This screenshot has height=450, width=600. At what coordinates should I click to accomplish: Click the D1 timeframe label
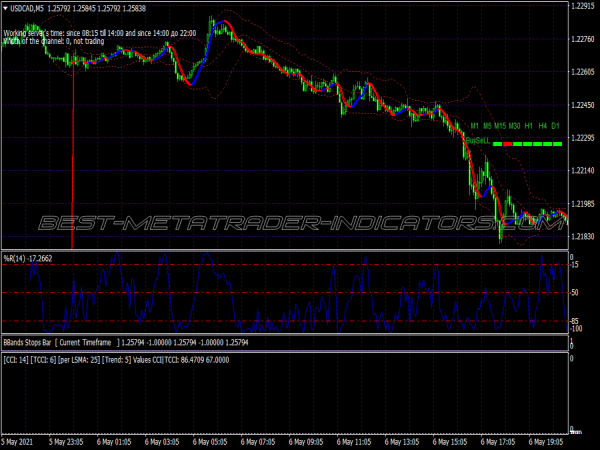[x=555, y=126]
